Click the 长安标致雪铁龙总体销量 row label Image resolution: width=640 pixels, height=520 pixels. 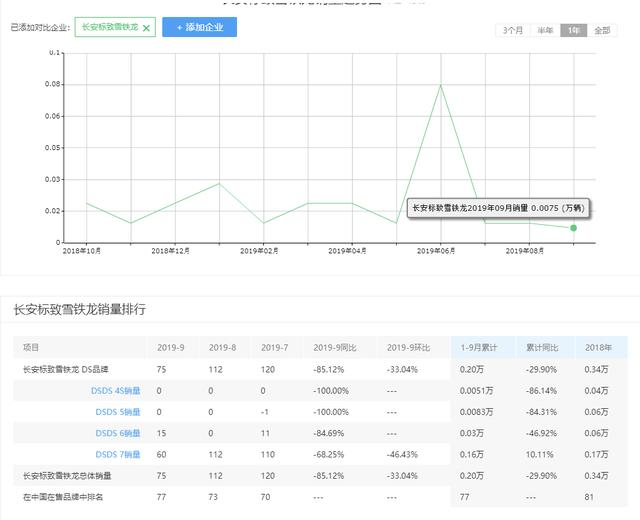click(67, 476)
